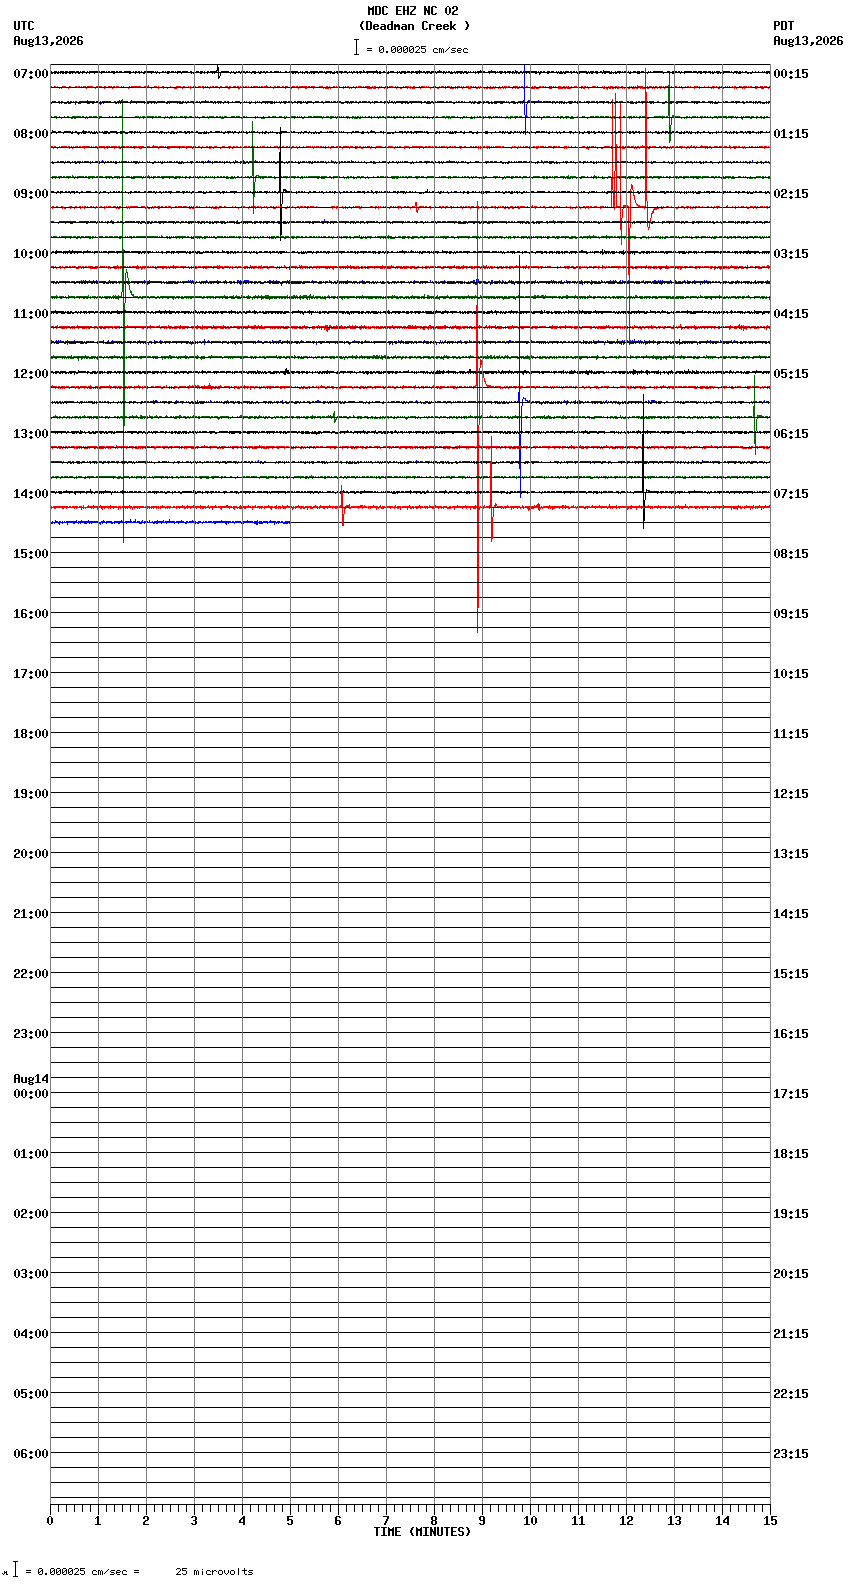Click the minute 15 axis tick label
This screenshot has width=850, height=1584.
[x=770, y=1521]
